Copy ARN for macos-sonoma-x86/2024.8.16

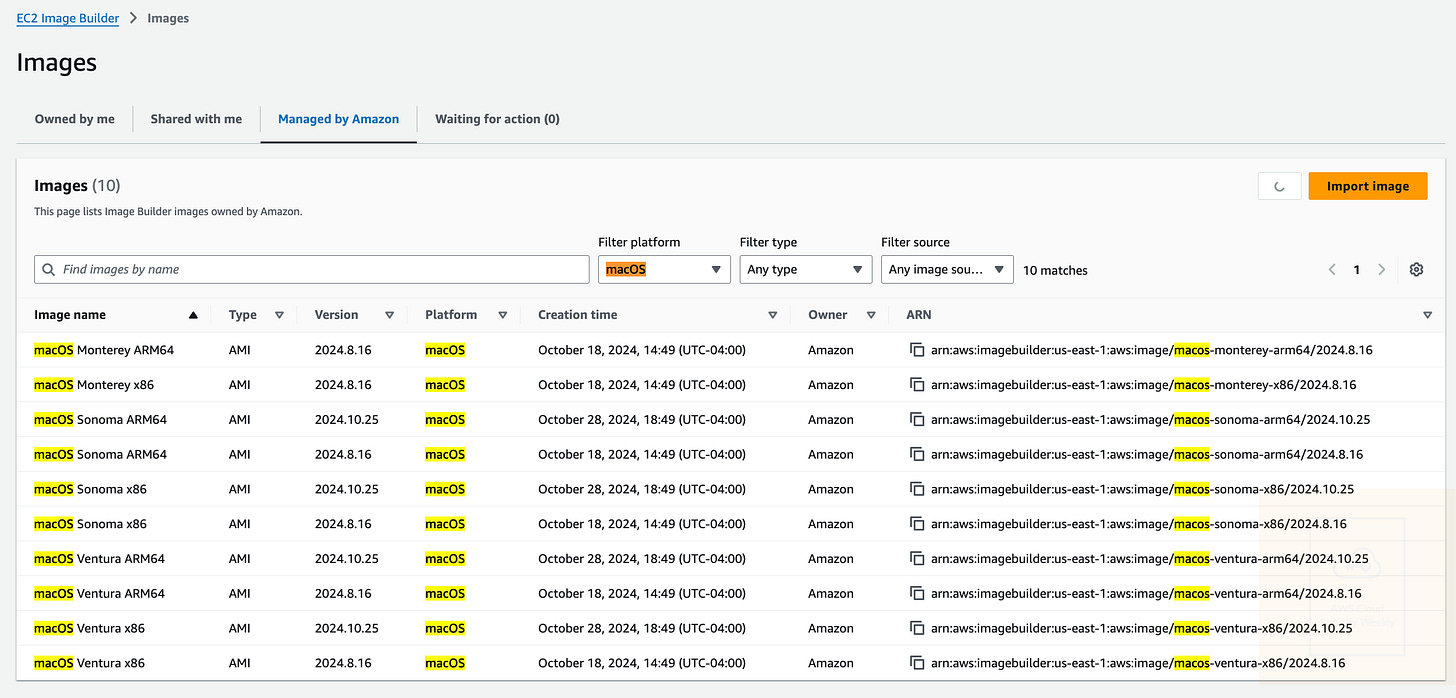coord(916,524)
